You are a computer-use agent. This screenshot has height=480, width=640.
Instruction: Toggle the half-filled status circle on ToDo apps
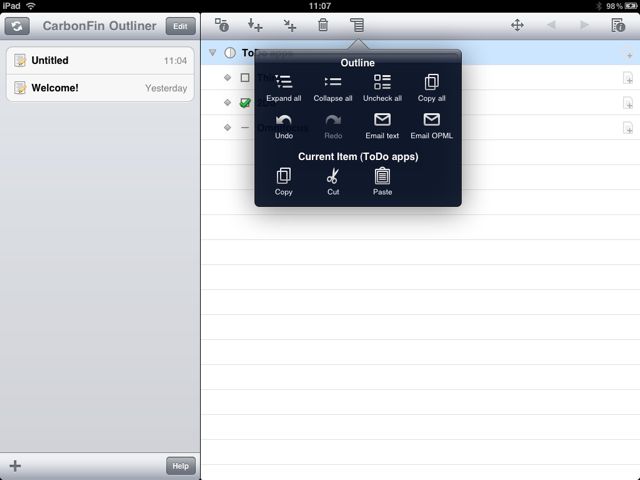[x=230, y=53]
